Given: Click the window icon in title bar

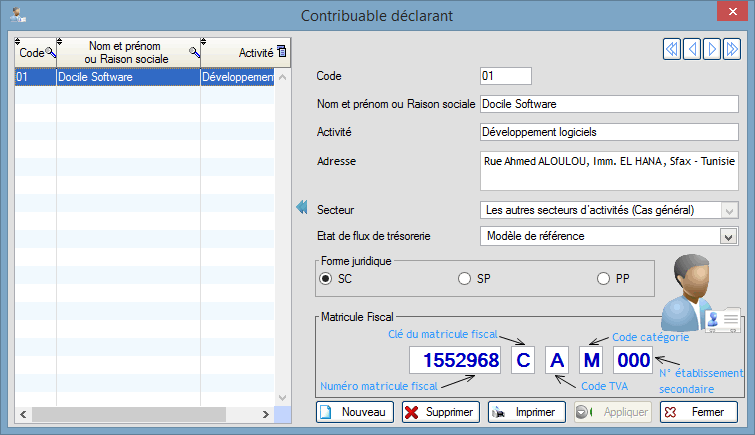Looking at the screenshot, I should [18, 15].
